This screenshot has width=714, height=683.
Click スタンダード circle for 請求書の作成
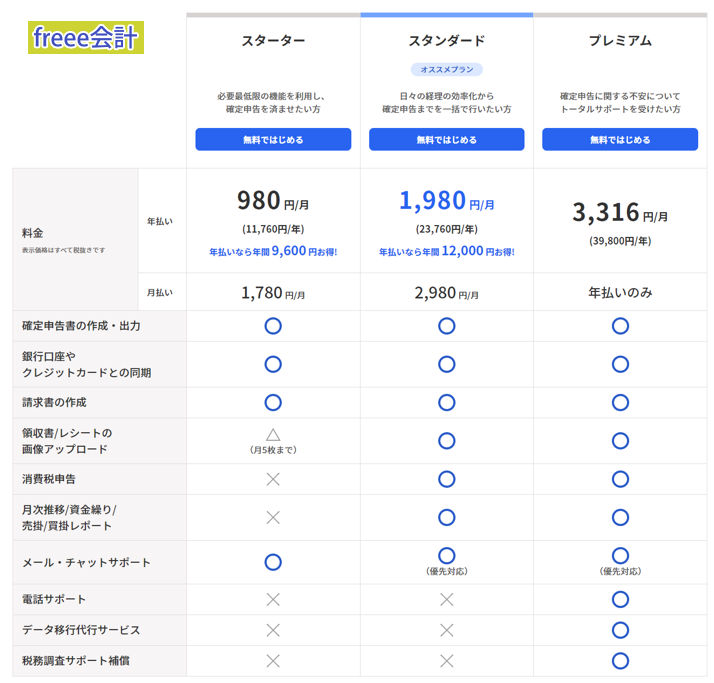point(447,403)
